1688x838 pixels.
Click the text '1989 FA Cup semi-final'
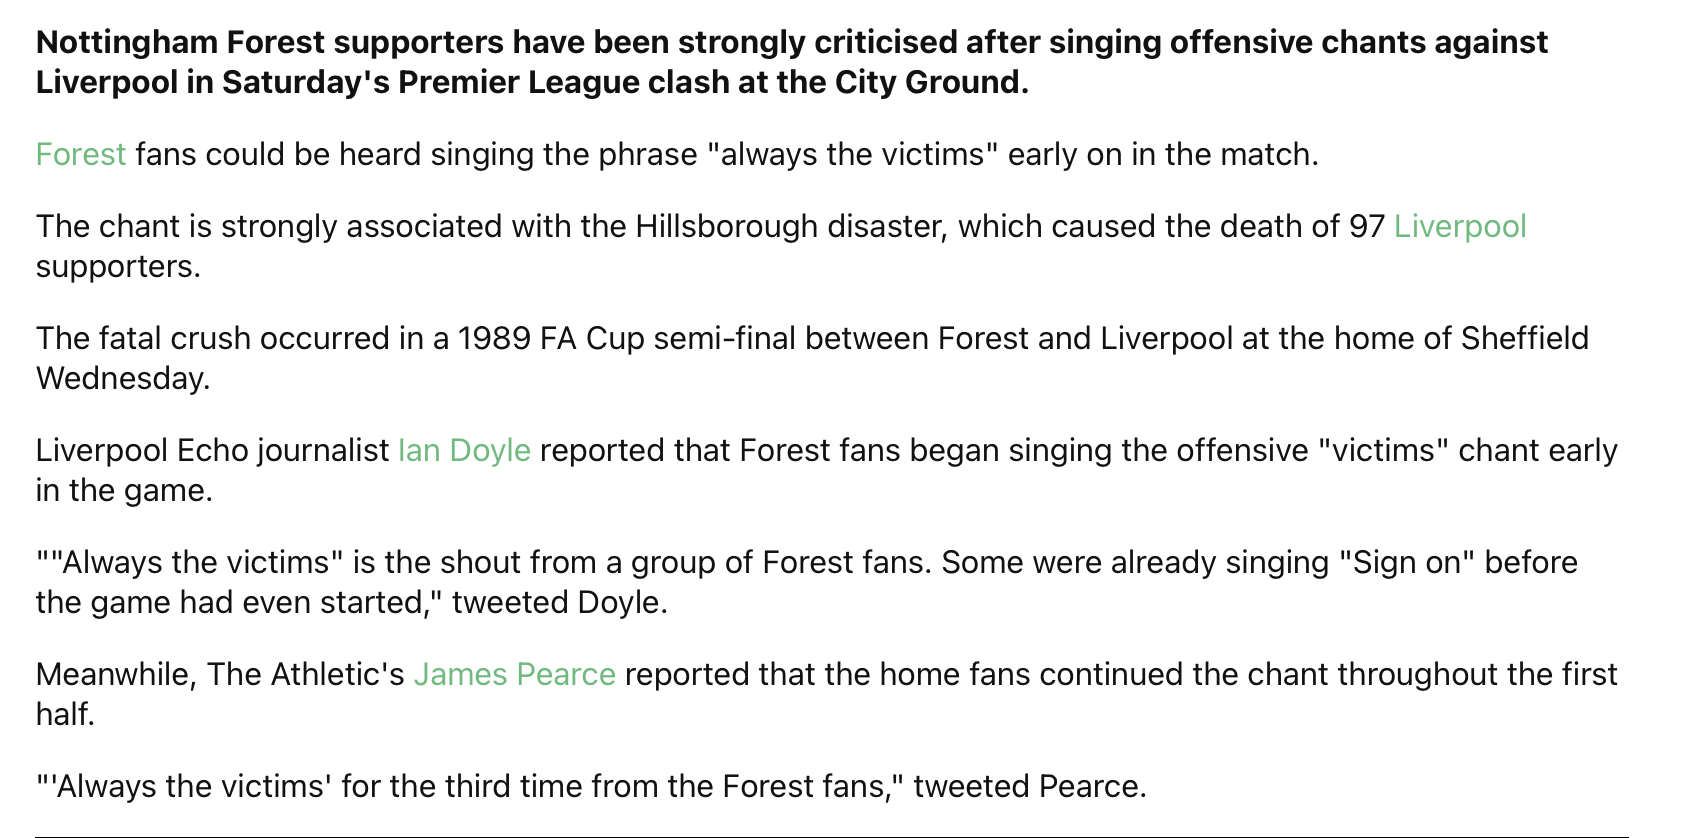click(627, 338)
